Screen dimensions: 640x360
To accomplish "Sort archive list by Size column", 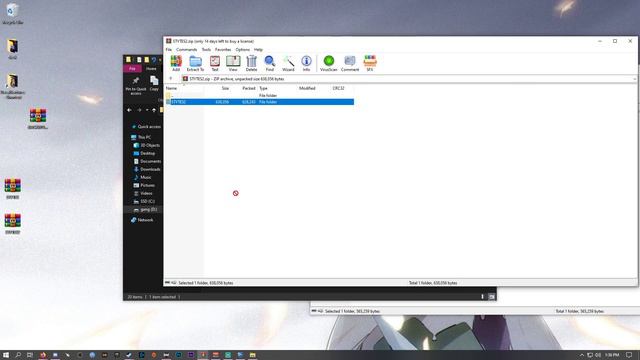I will [x=225, y=88].
